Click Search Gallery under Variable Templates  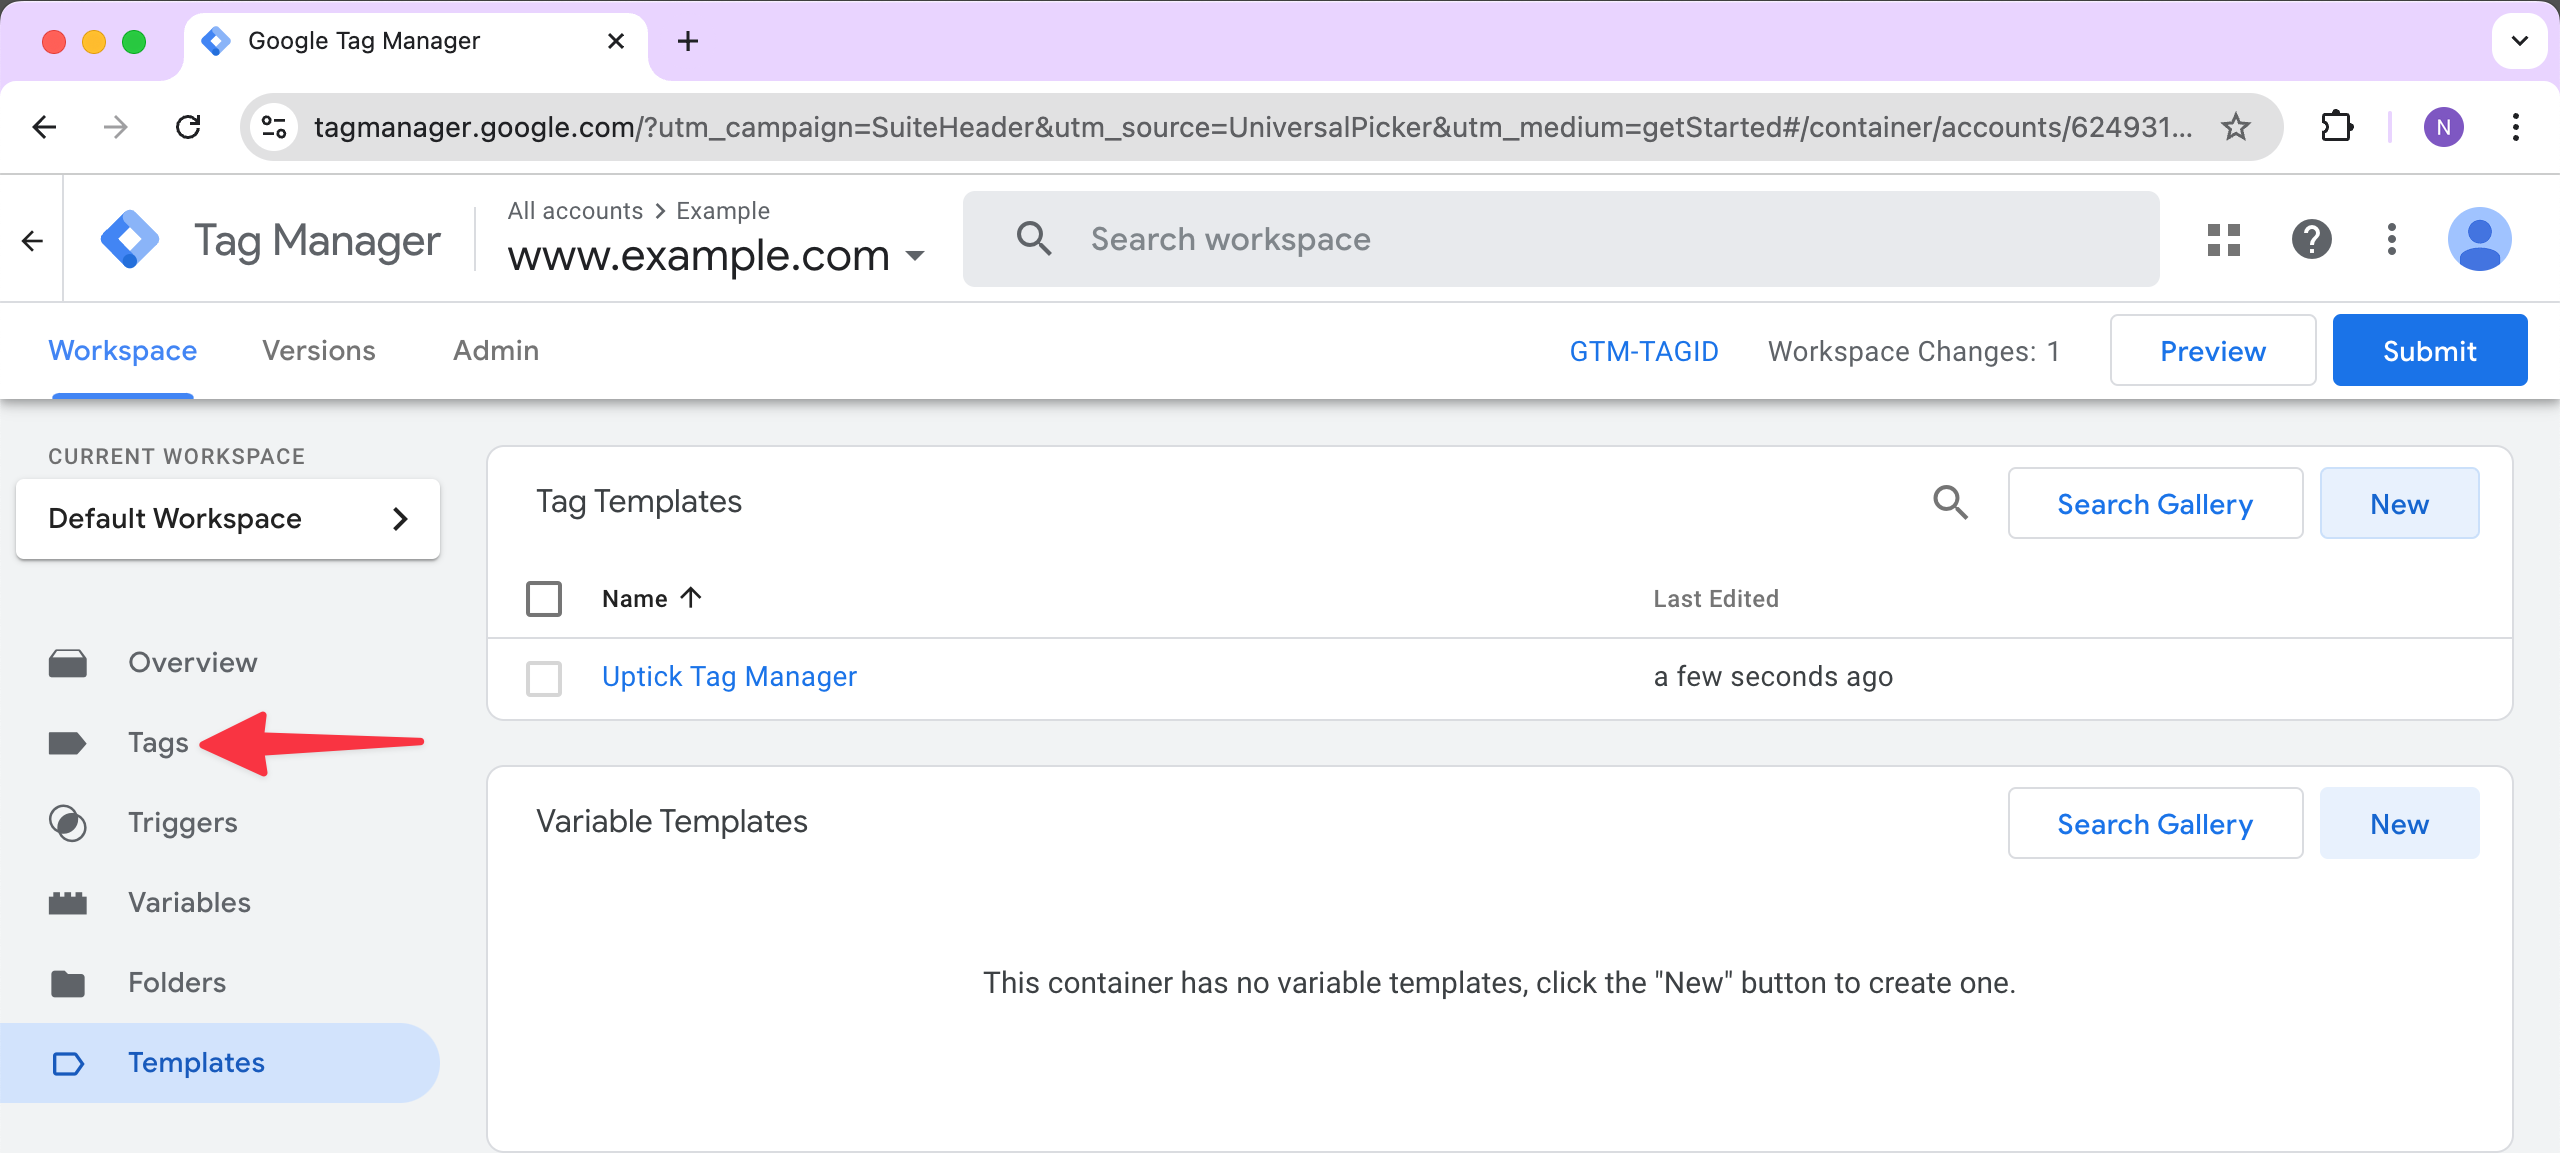(2155, 824)
